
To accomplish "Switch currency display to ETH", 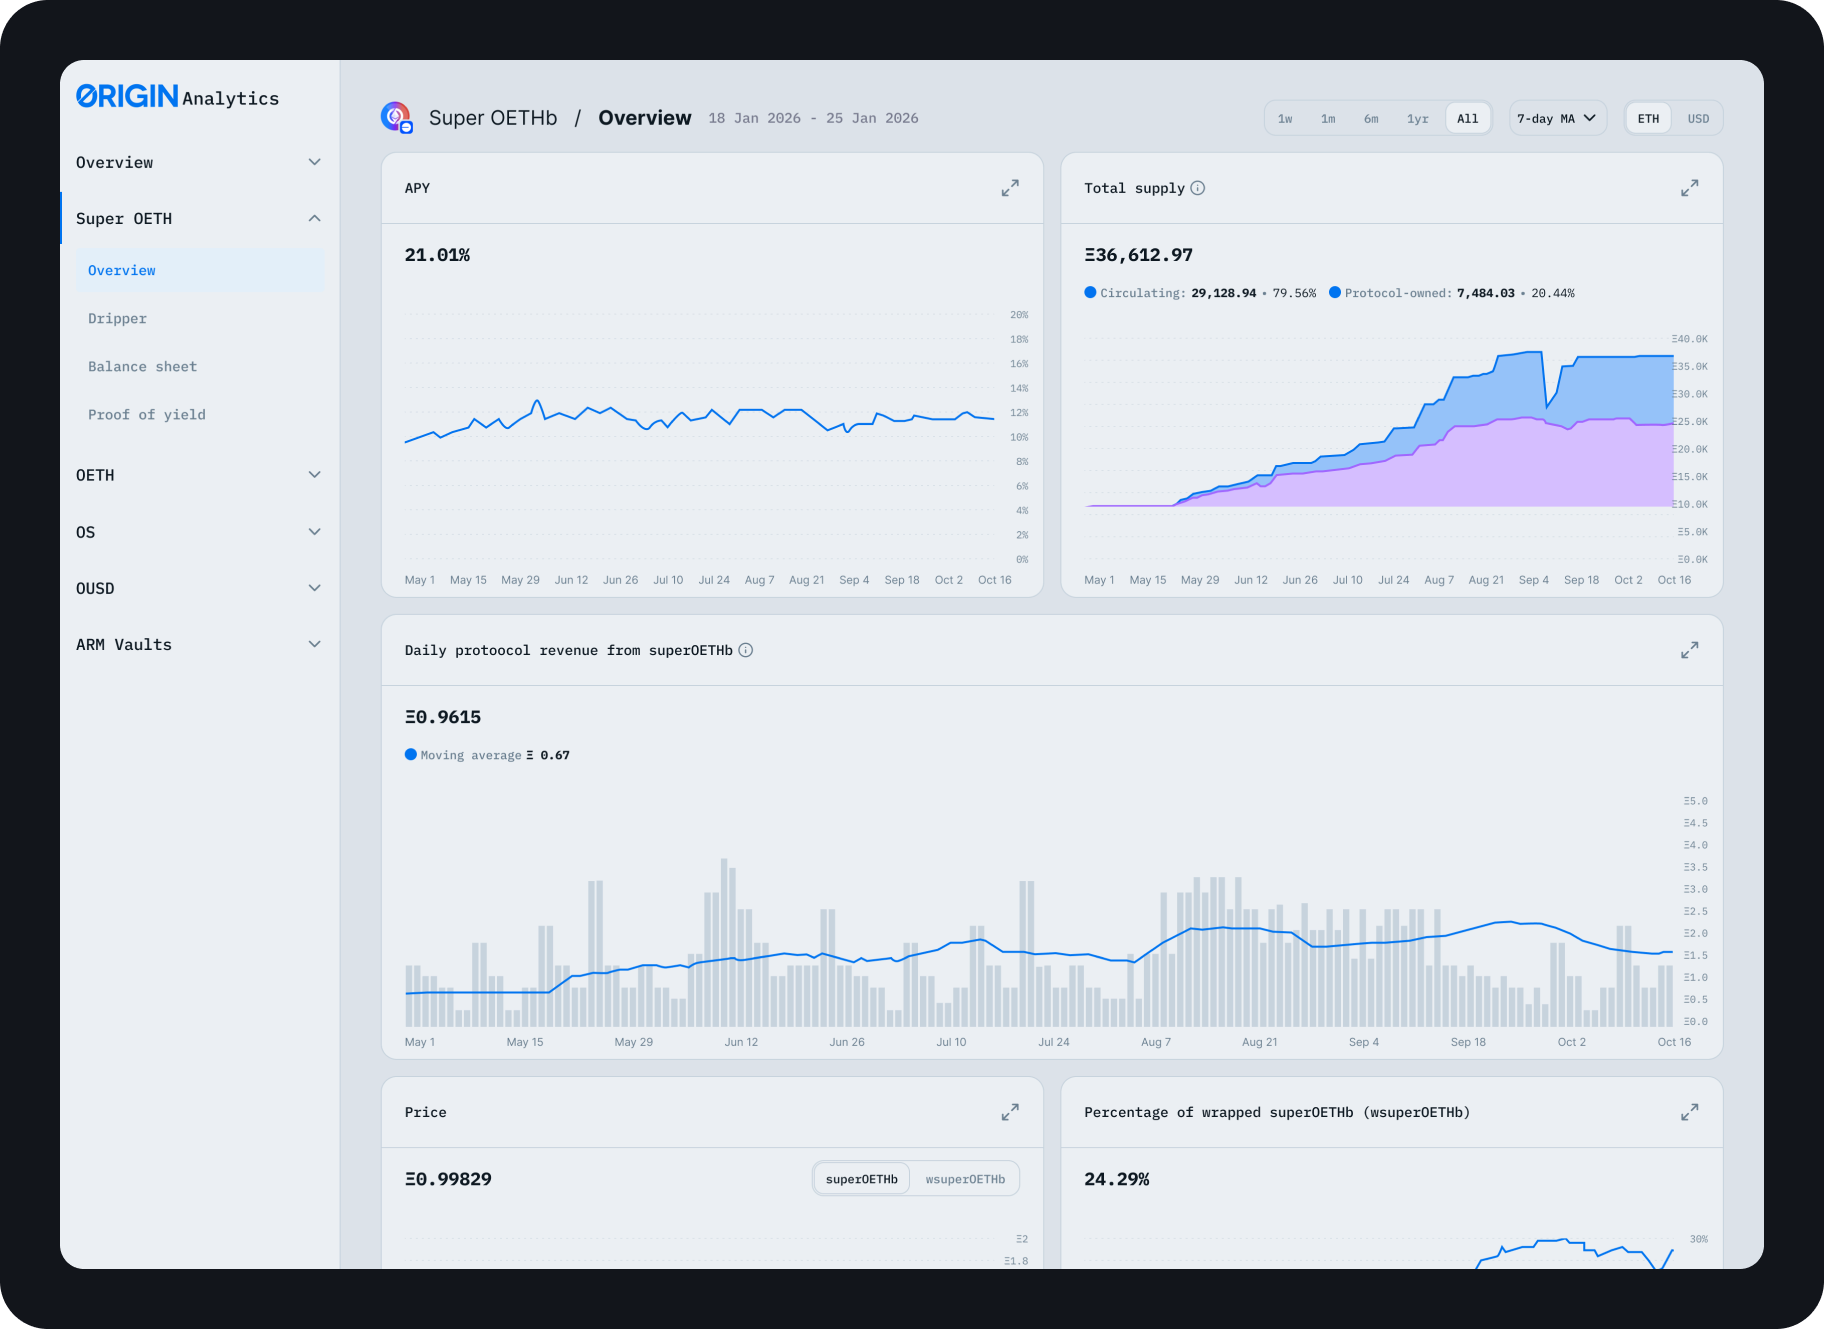I will click(x=1648, y=118).
